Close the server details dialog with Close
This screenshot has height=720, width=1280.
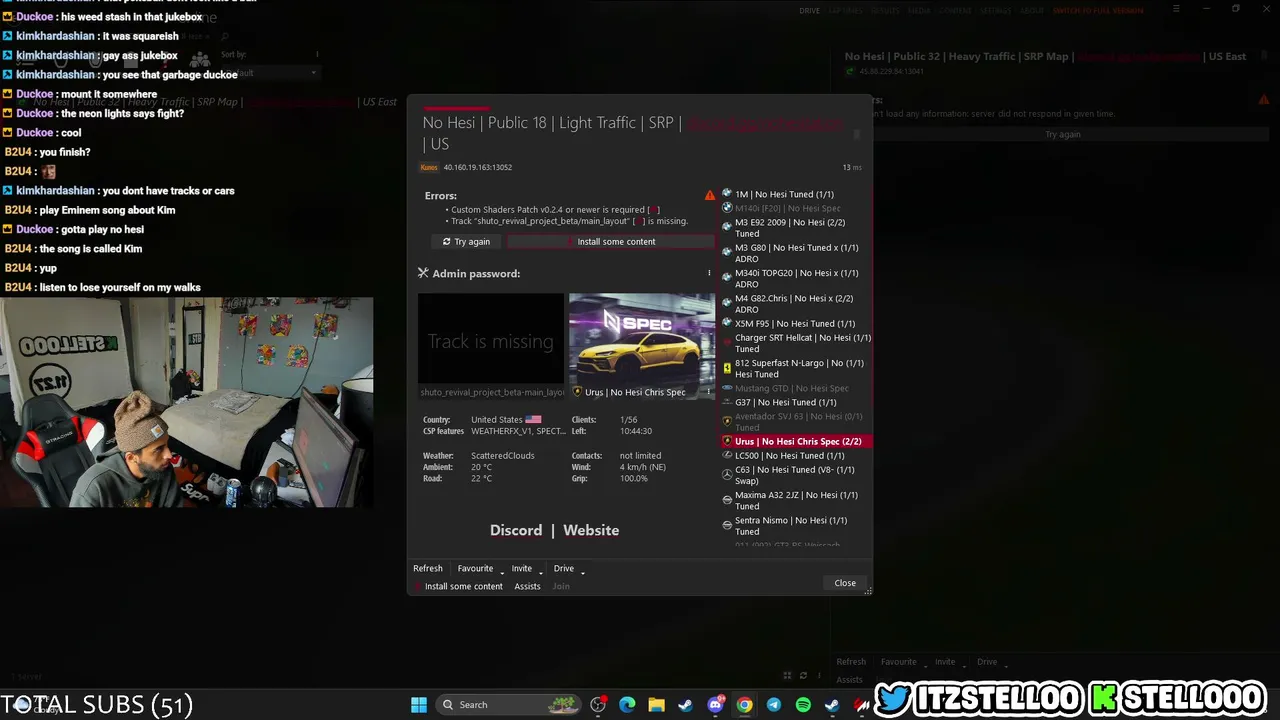pos(845,583)
